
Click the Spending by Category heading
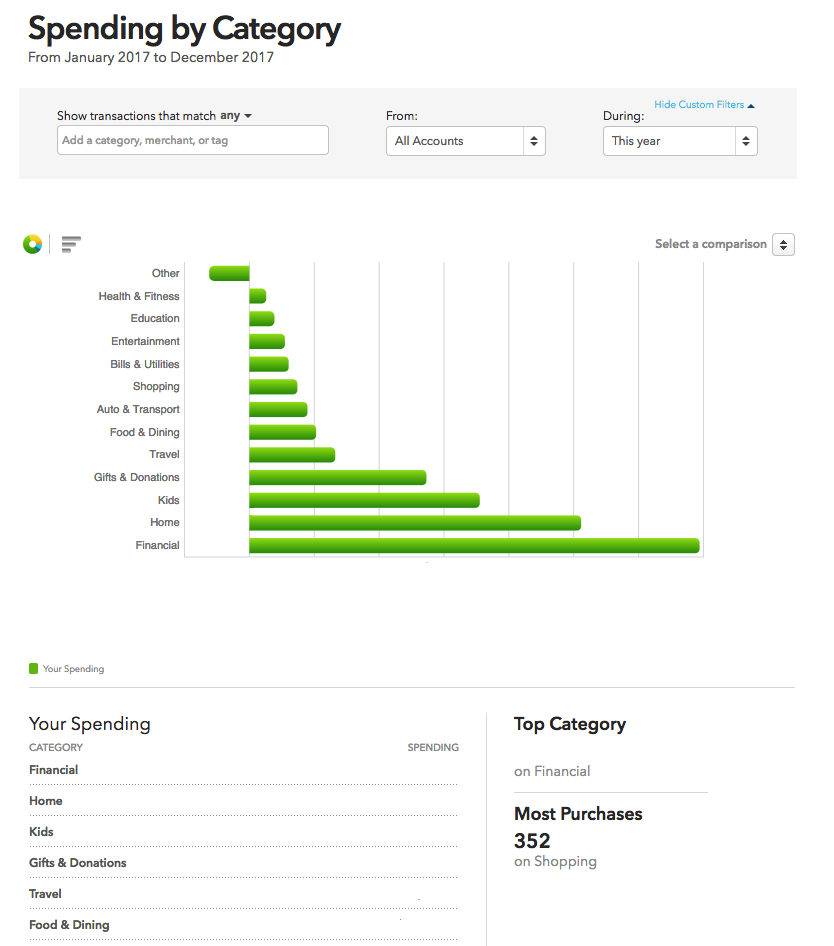[184, 28]
